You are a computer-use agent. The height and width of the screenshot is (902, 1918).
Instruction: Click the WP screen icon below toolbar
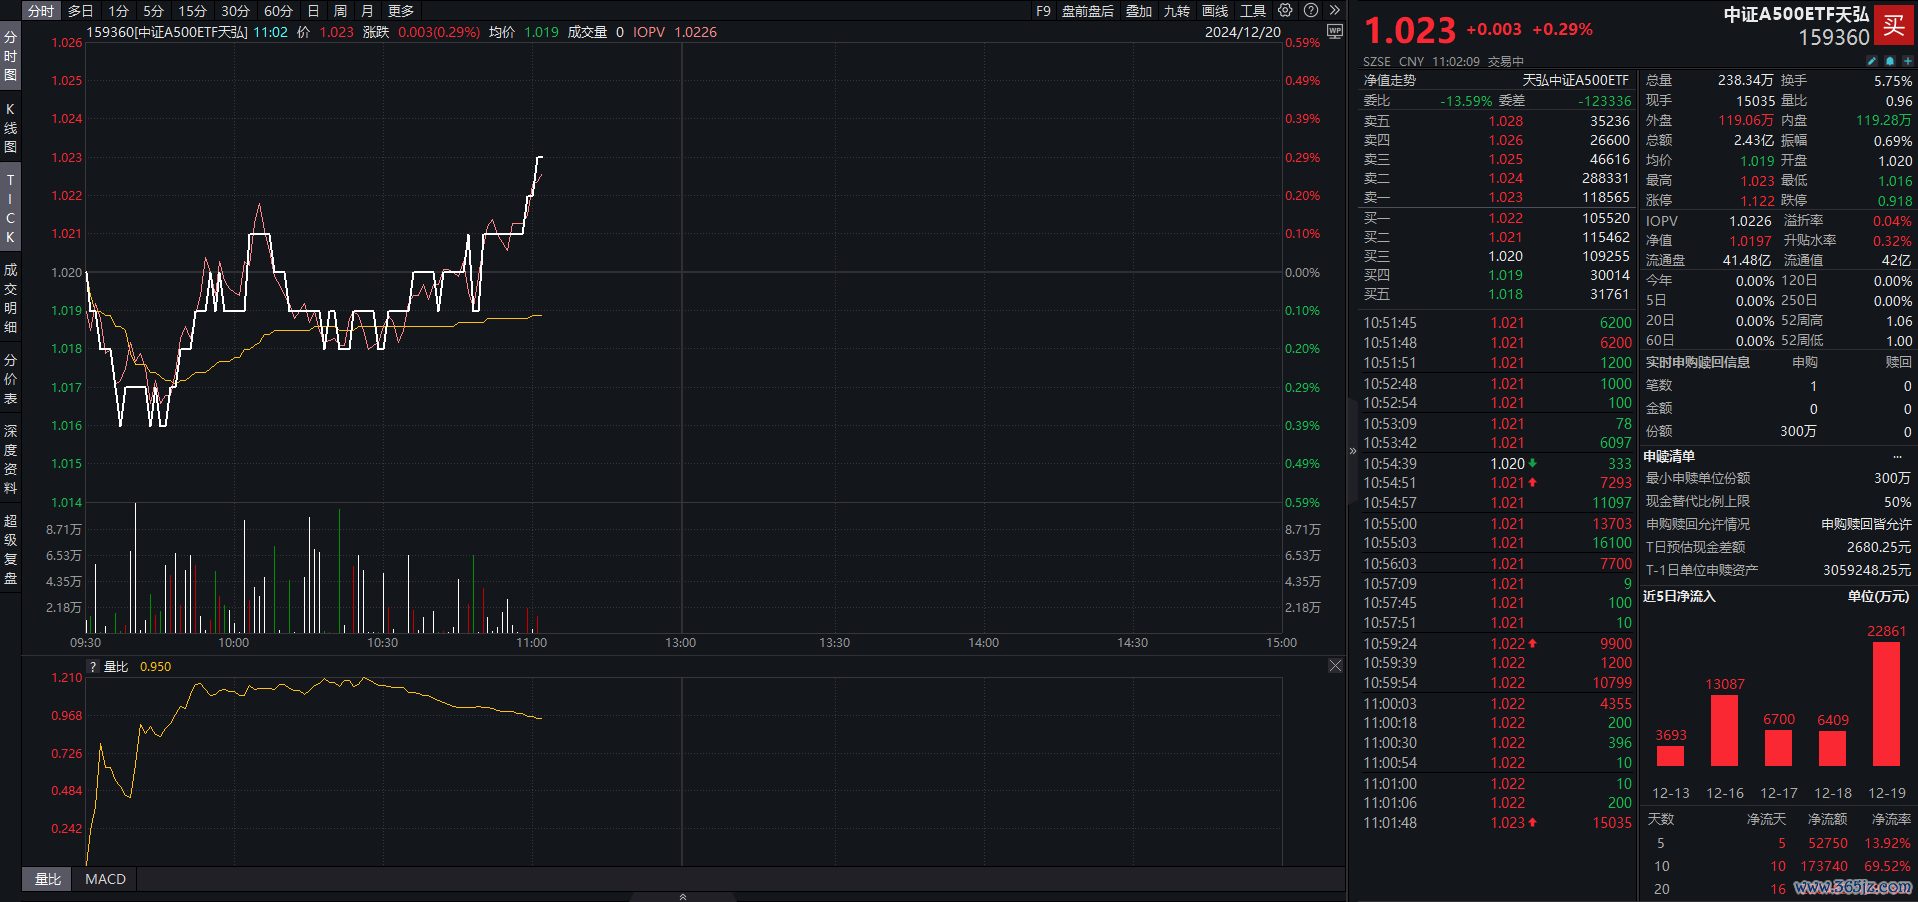tap(1334, 31)
